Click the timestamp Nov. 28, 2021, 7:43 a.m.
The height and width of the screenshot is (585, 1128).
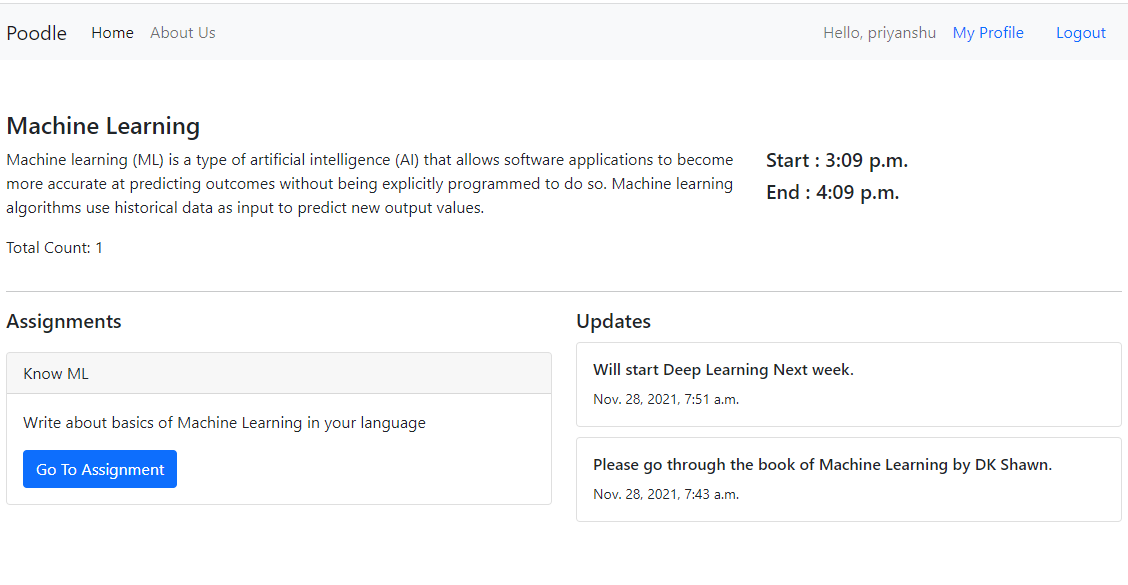point(665,493)
